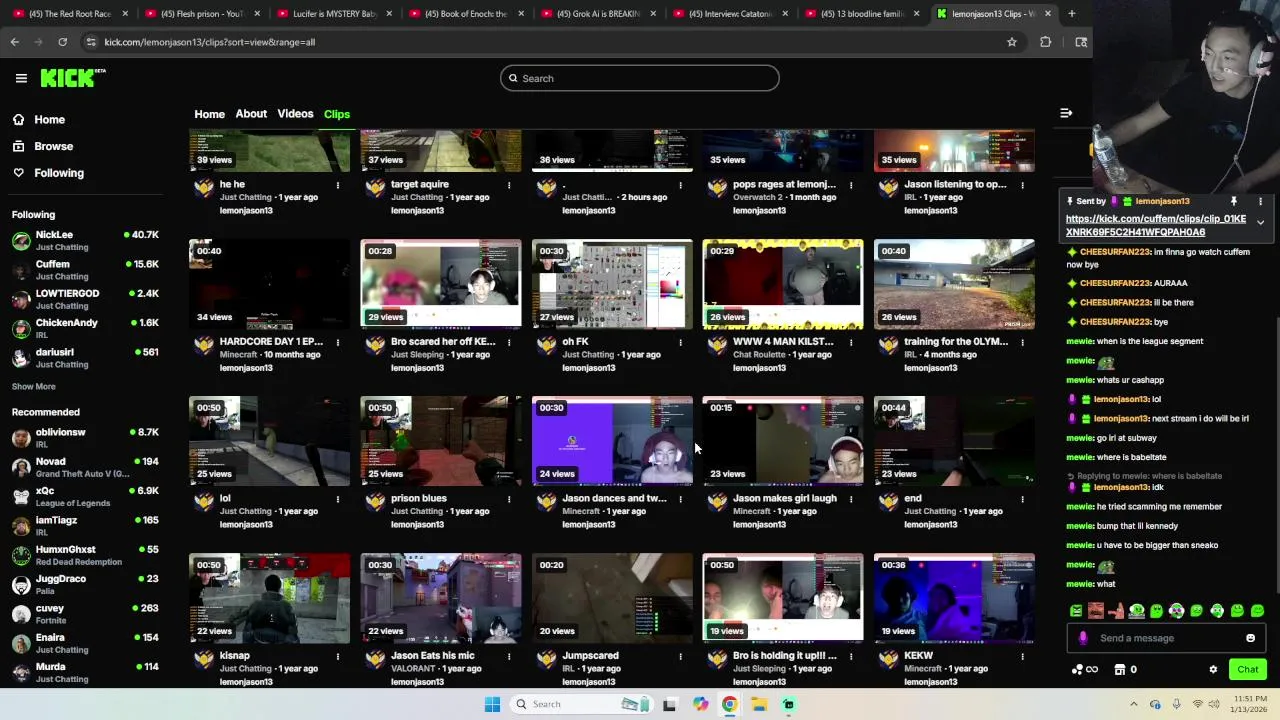Click the purple chat identity badge icon
This screenshot has width=1280, height=720.
pos(1083,638)
